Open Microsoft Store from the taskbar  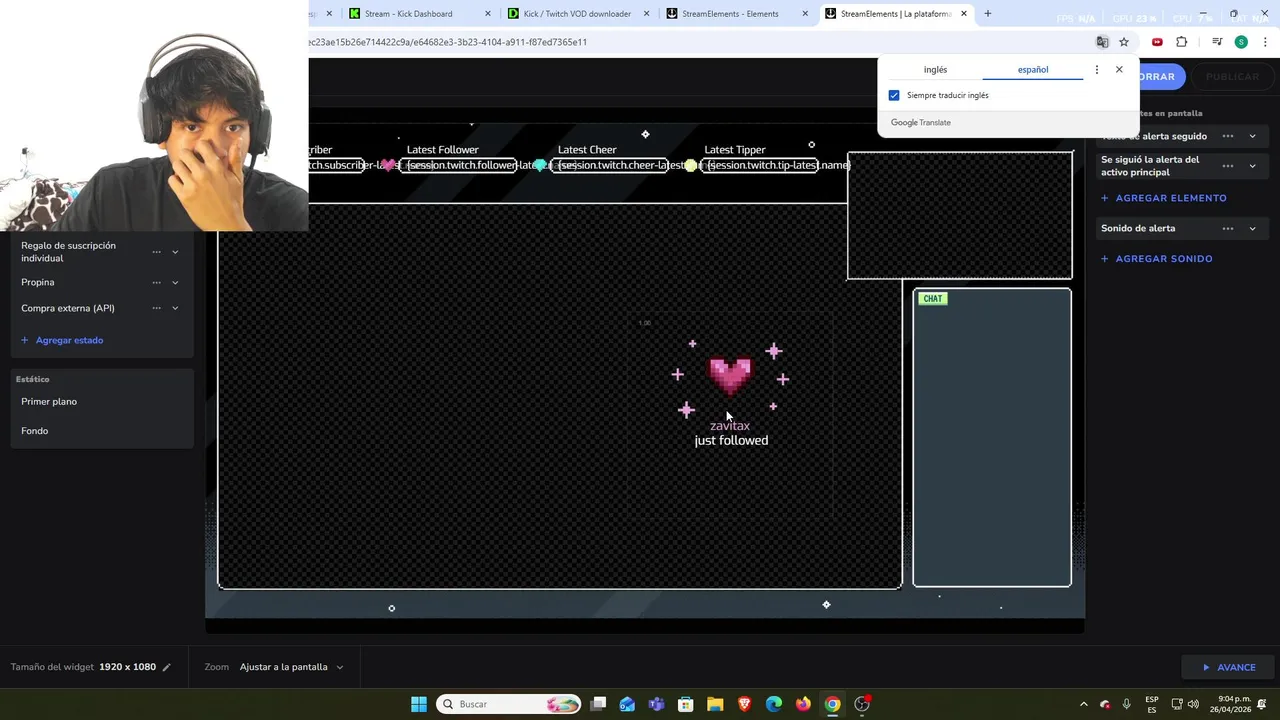coord(686,704)
